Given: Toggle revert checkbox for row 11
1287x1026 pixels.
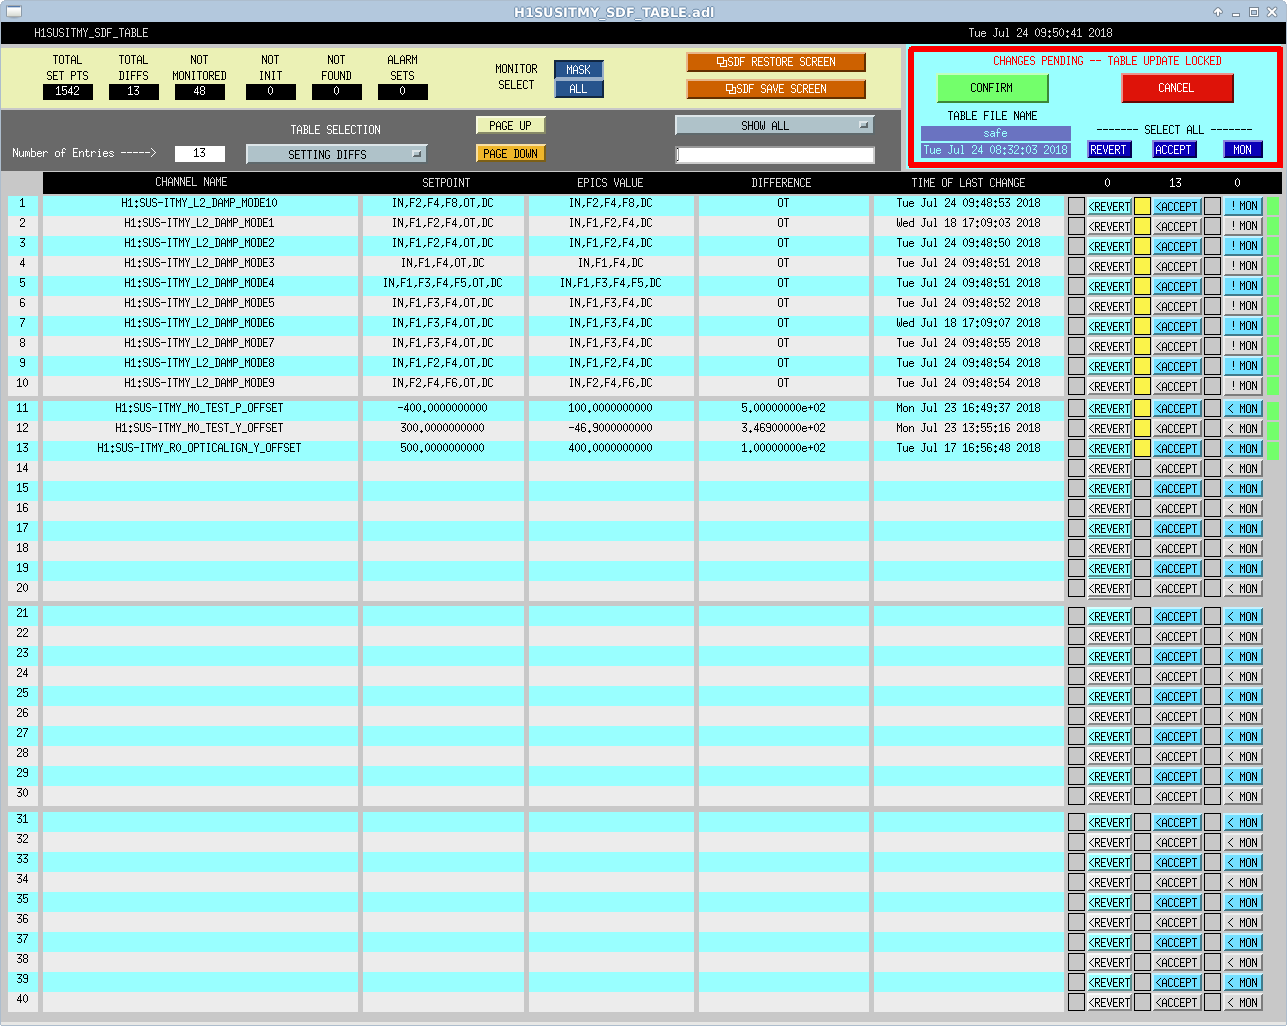Looking at the screenshot, I should click(x=1076, y=408).
